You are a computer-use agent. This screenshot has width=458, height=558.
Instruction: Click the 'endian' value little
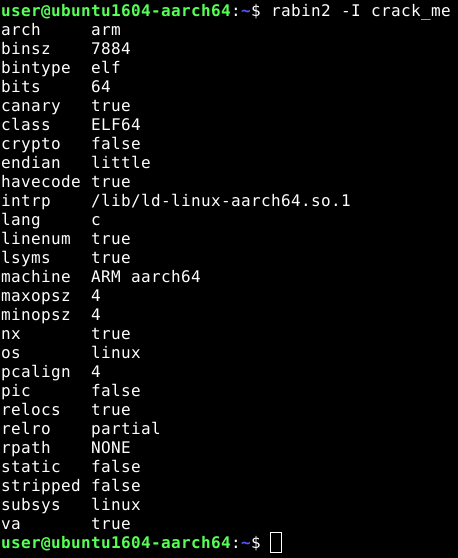(x=121, y=163)
